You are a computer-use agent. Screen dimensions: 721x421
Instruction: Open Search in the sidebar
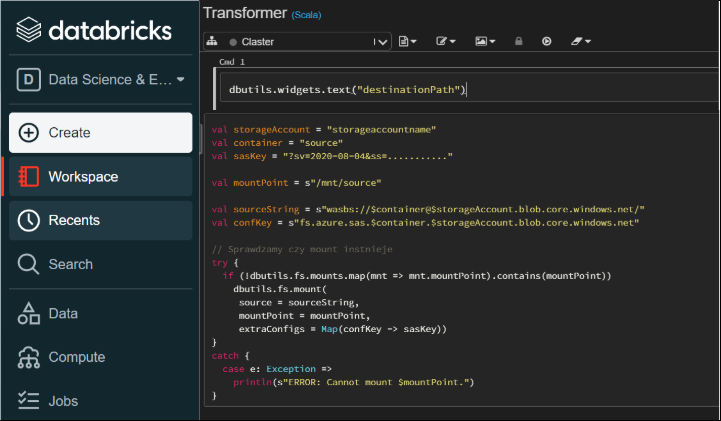[x=101, y=264]
